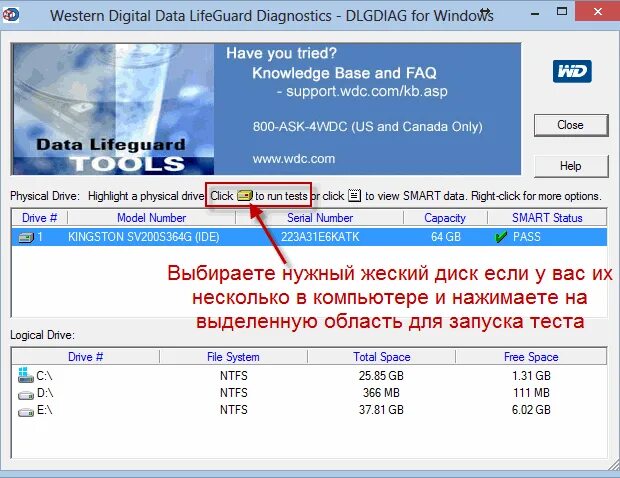Click the D:\ drive icon

click(26, 394)
